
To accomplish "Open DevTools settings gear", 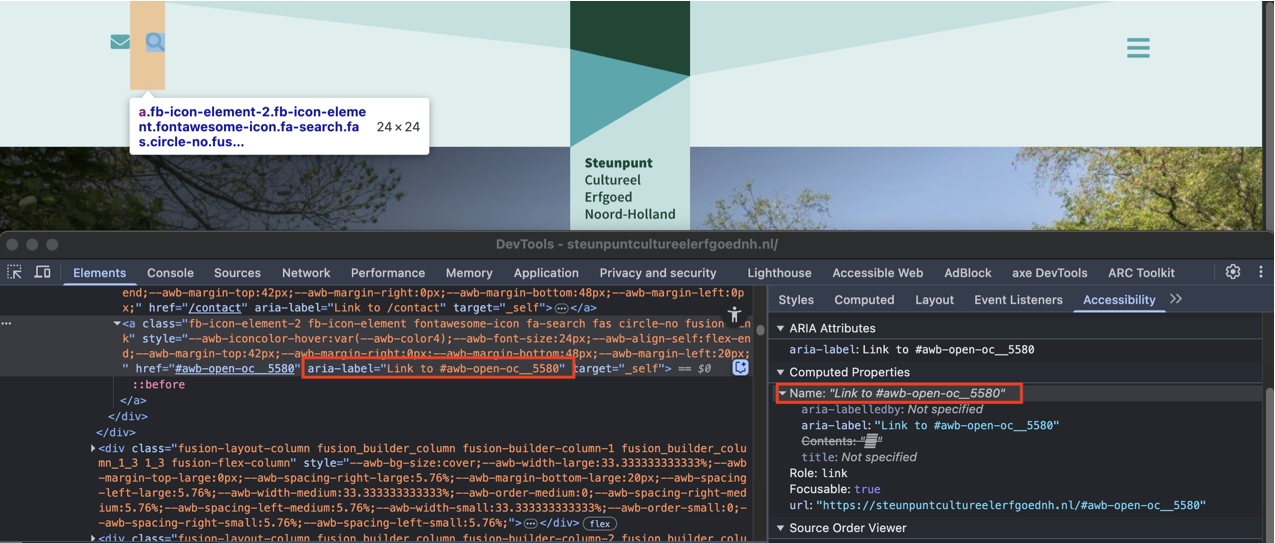I will (x=1233, y=272).
